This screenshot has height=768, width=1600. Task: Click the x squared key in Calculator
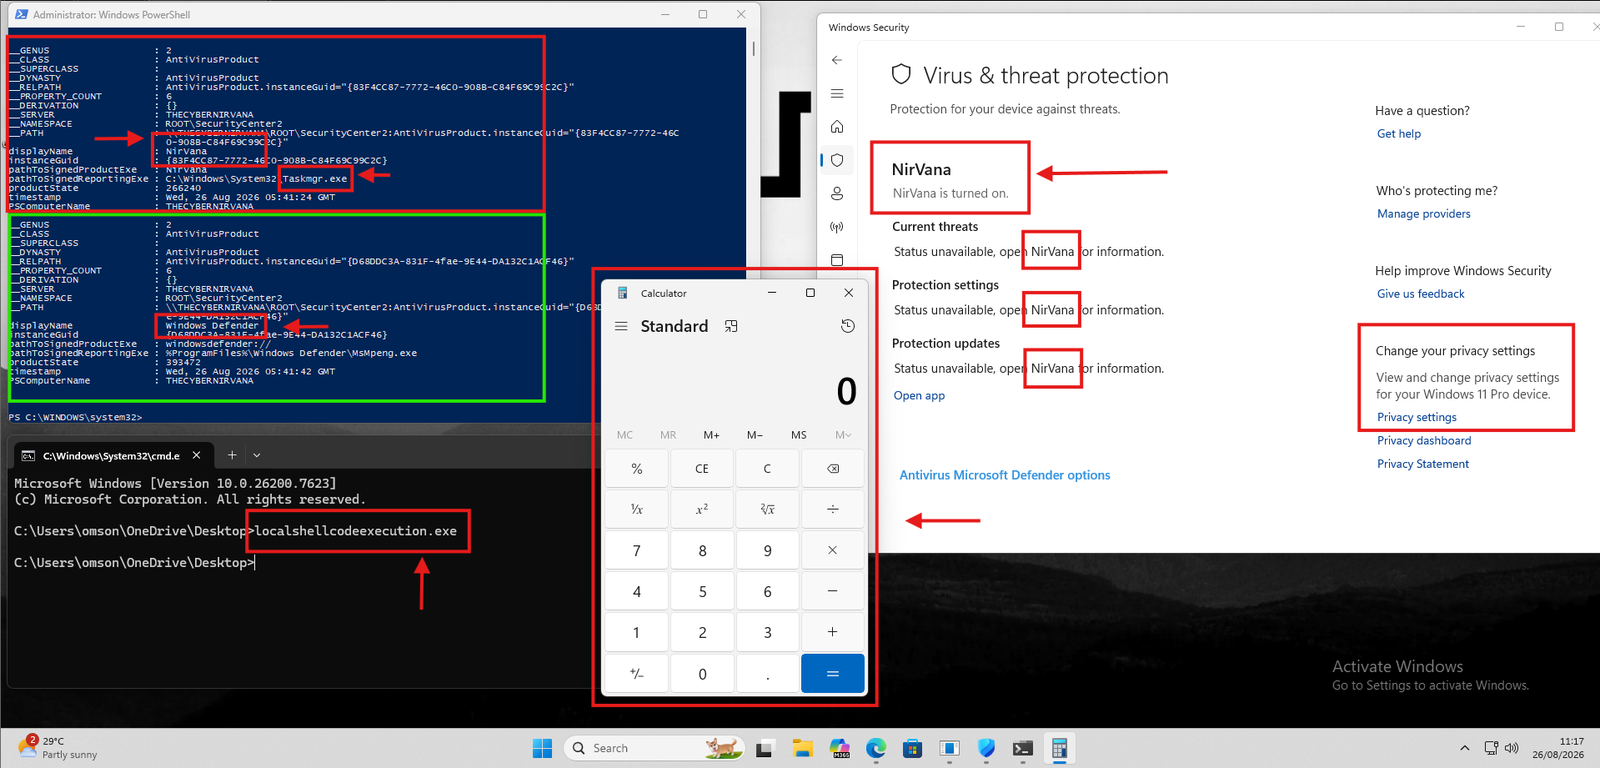coord(702,509)
